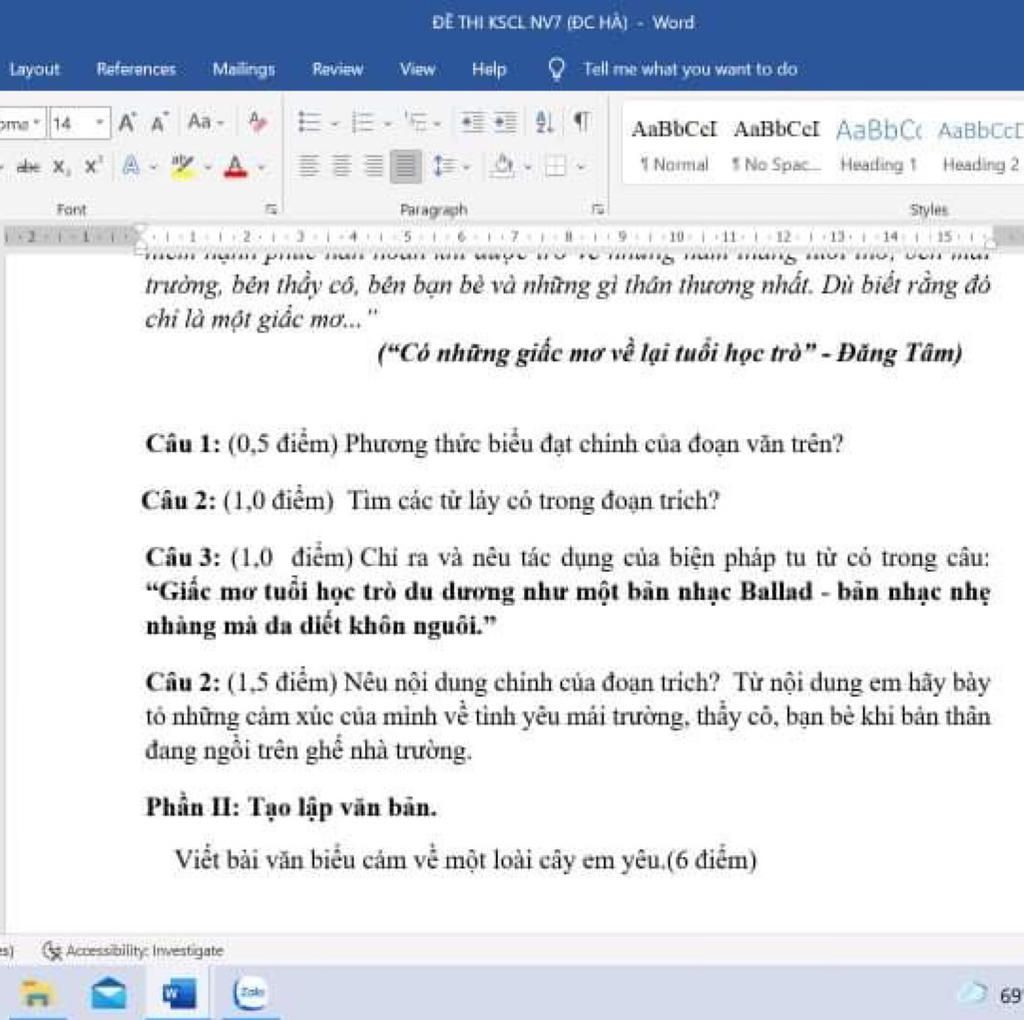The width and height of the screenshot is (1024, 1020).
Task: Open Font dialog launcher
Action: (x=271, y=209)
